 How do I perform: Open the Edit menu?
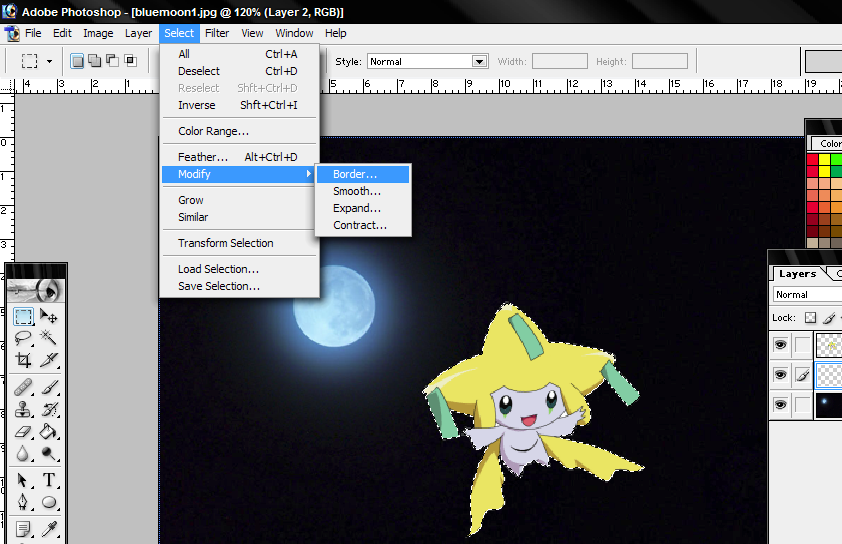(x=62, y=33)
